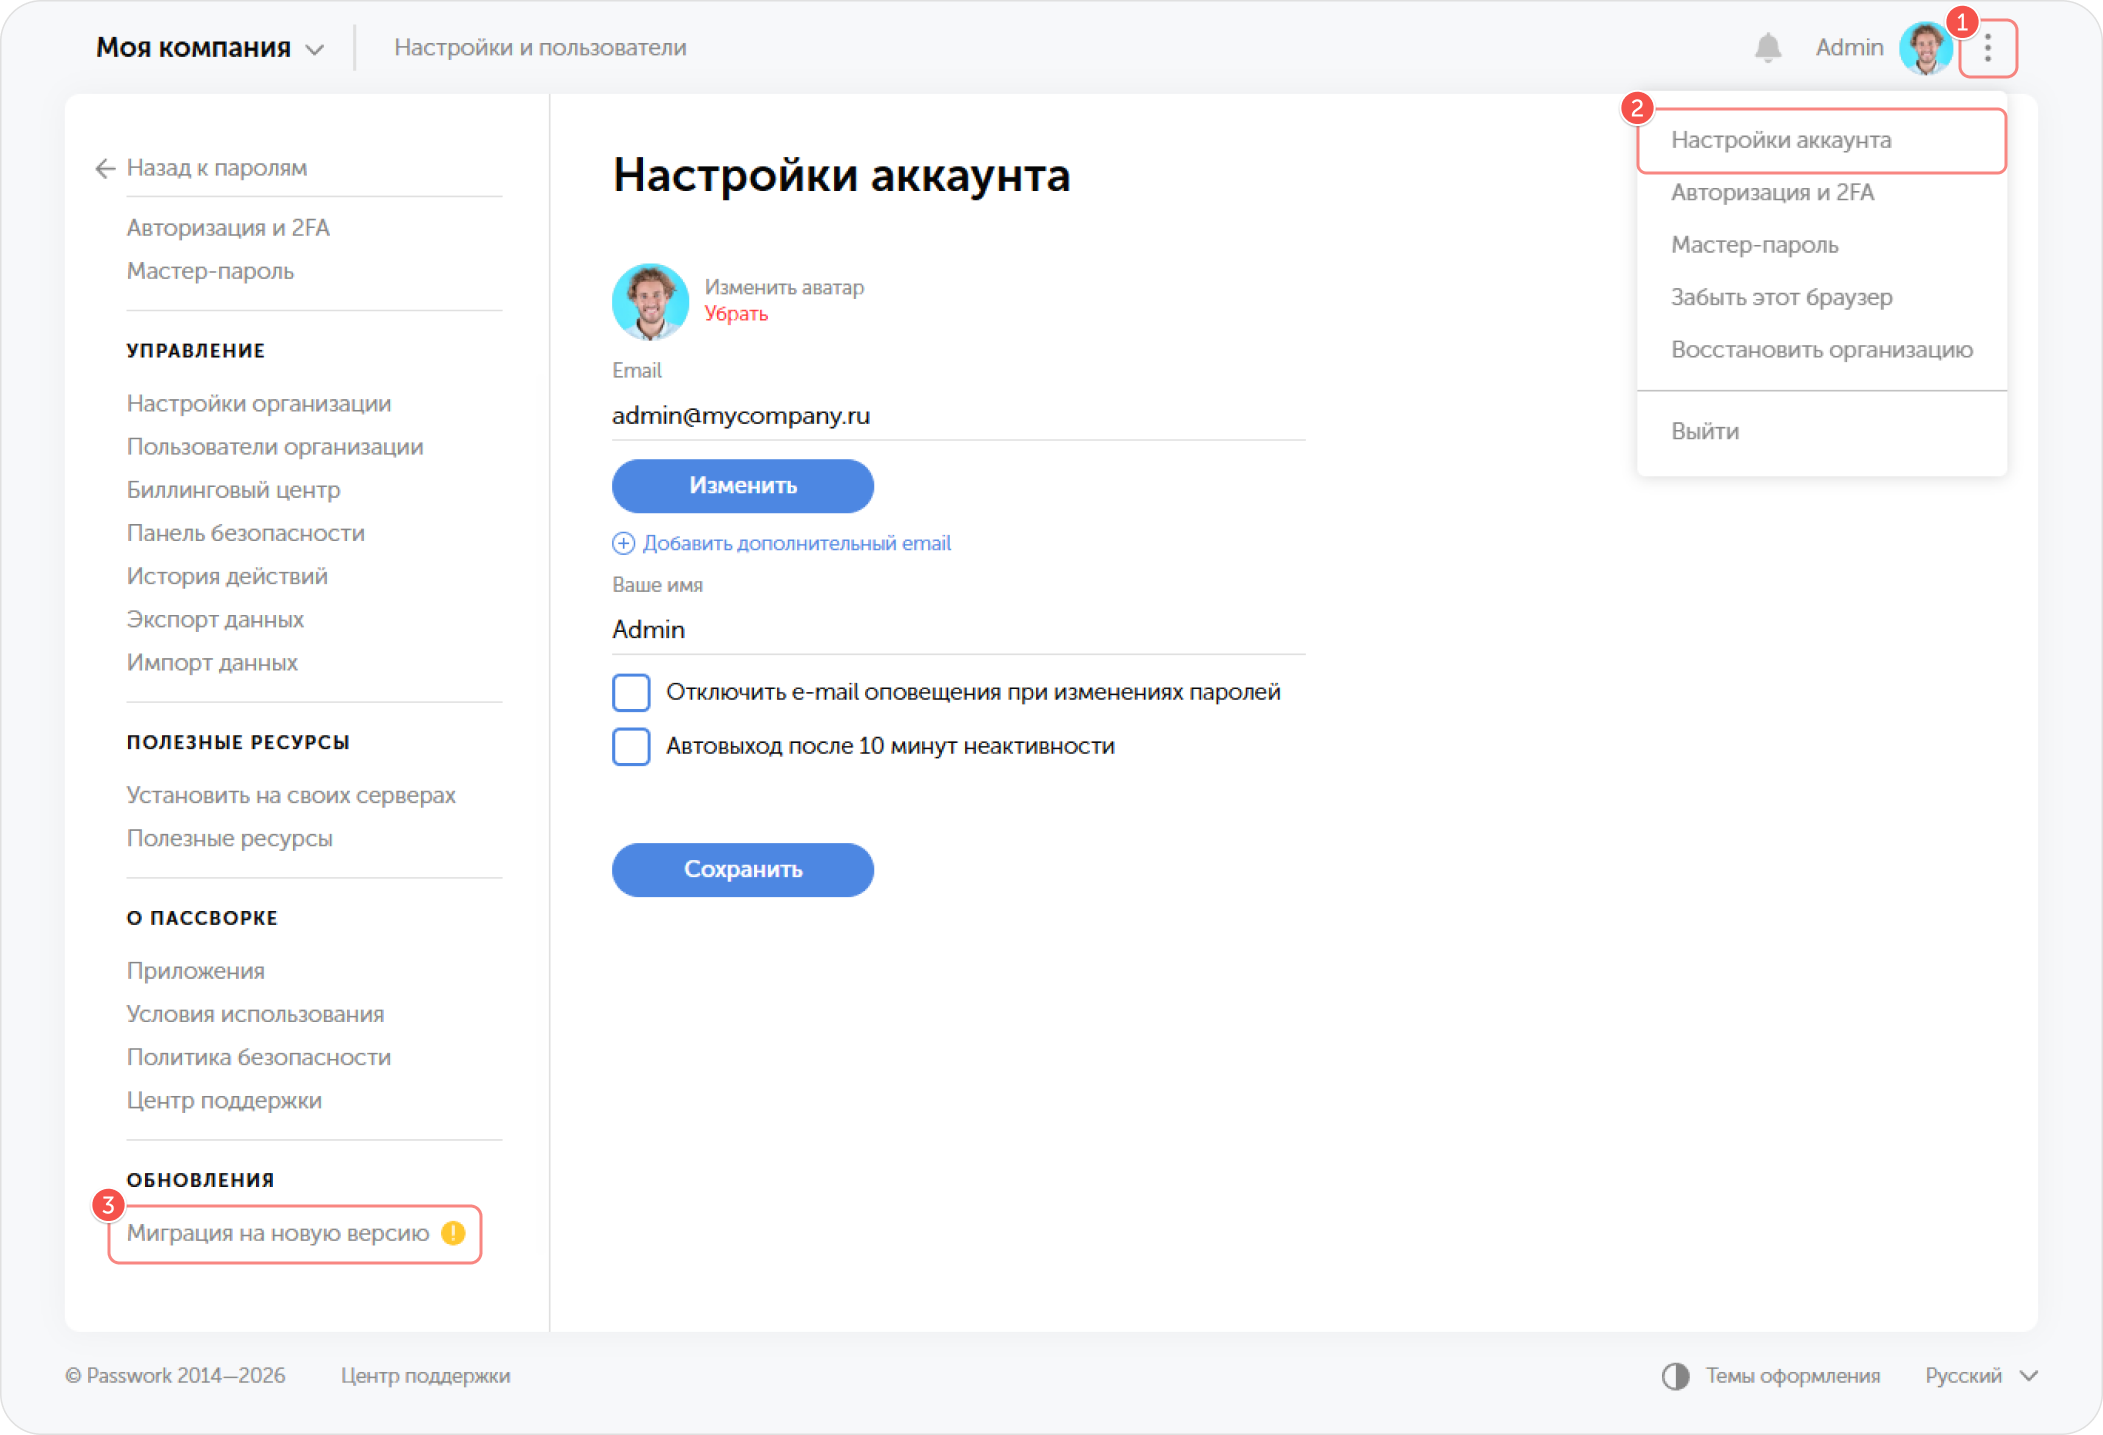The height and width of the screenshot is (1435, 2103).
Task: Click the theme half-circle icon
Action: click(1676, 1376)
